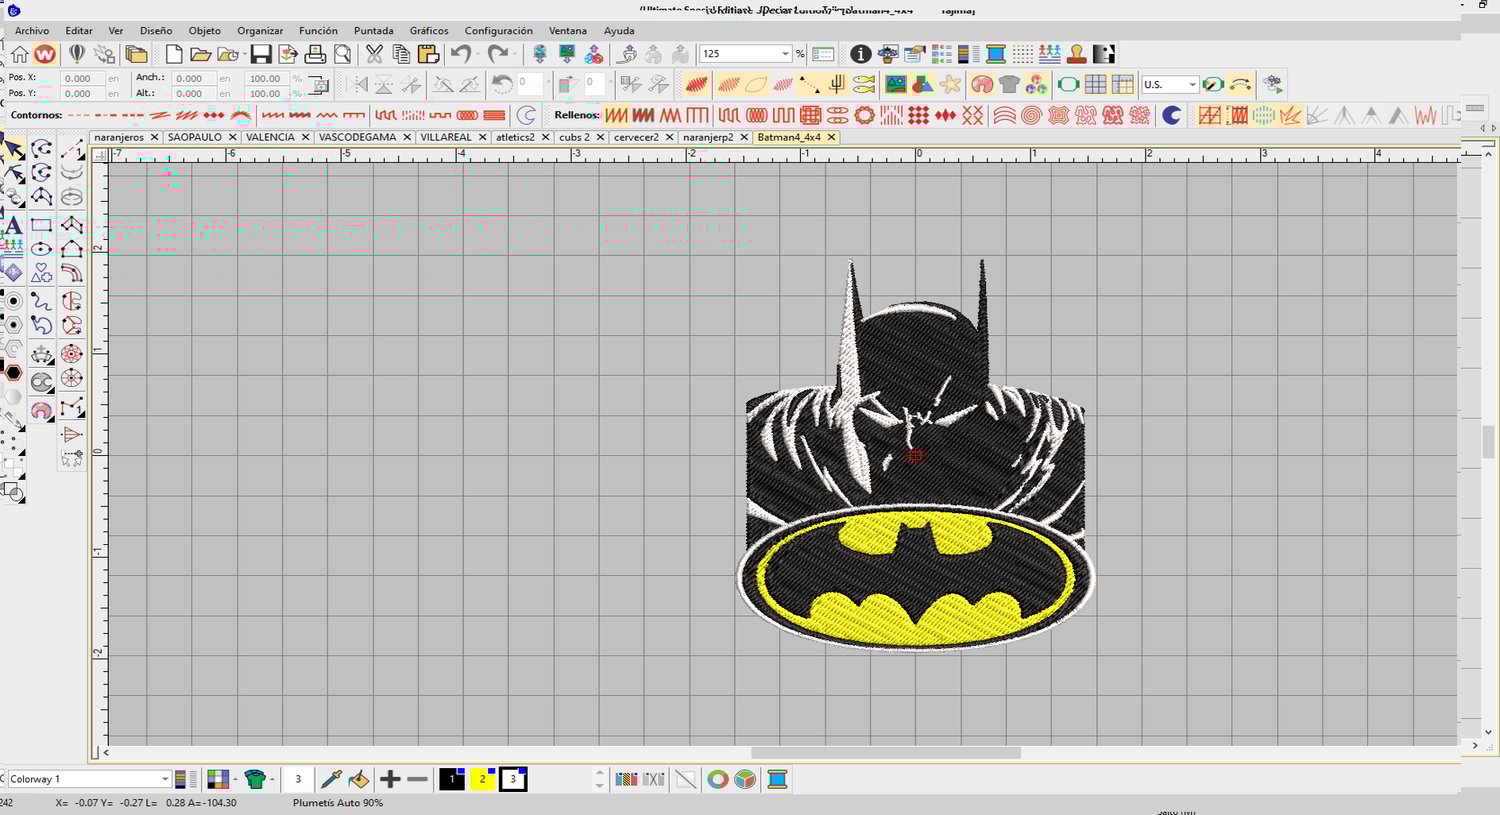
Task: Switch to the VALENCIA tab
Action: click(x=270, y=137)
